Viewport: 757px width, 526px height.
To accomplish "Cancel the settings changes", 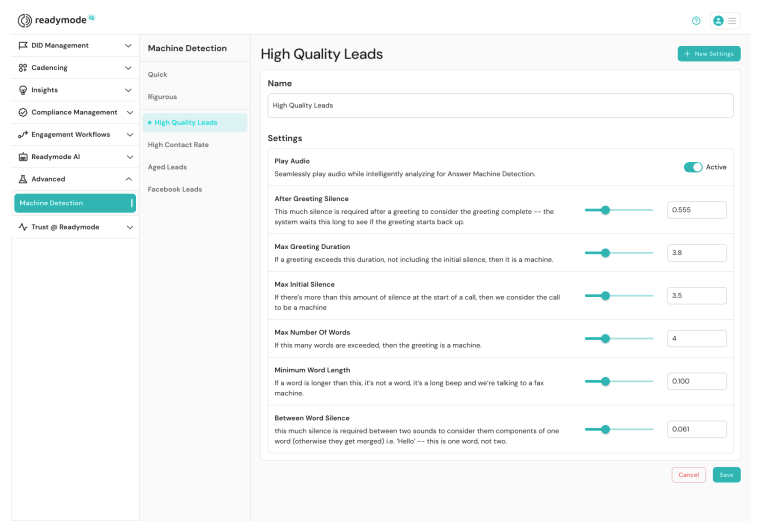I will coord(688,475).
